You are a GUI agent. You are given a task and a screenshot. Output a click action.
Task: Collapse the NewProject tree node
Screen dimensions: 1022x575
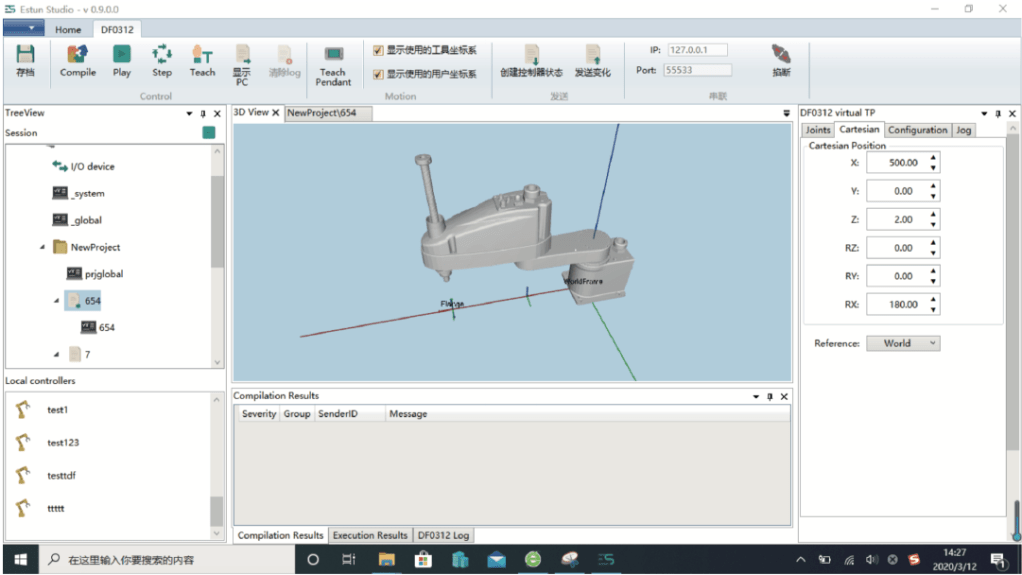(42, 247)
